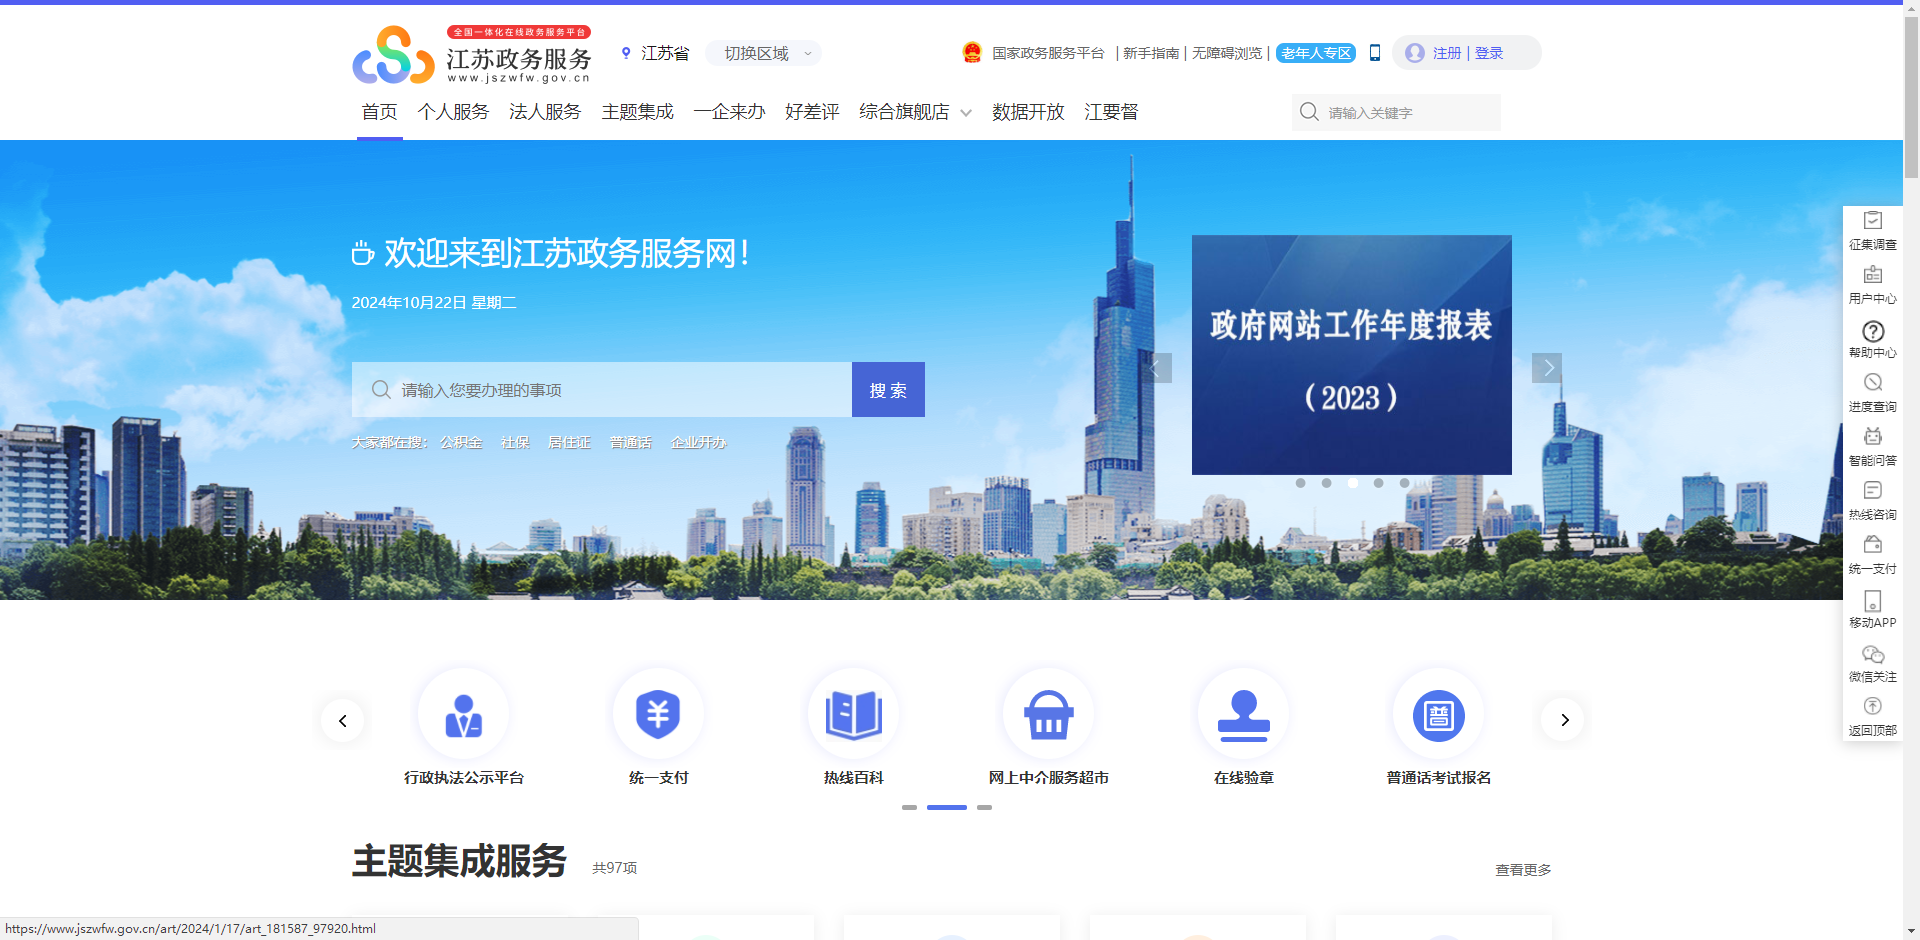Switch to first service page indicator

point(909,807)
